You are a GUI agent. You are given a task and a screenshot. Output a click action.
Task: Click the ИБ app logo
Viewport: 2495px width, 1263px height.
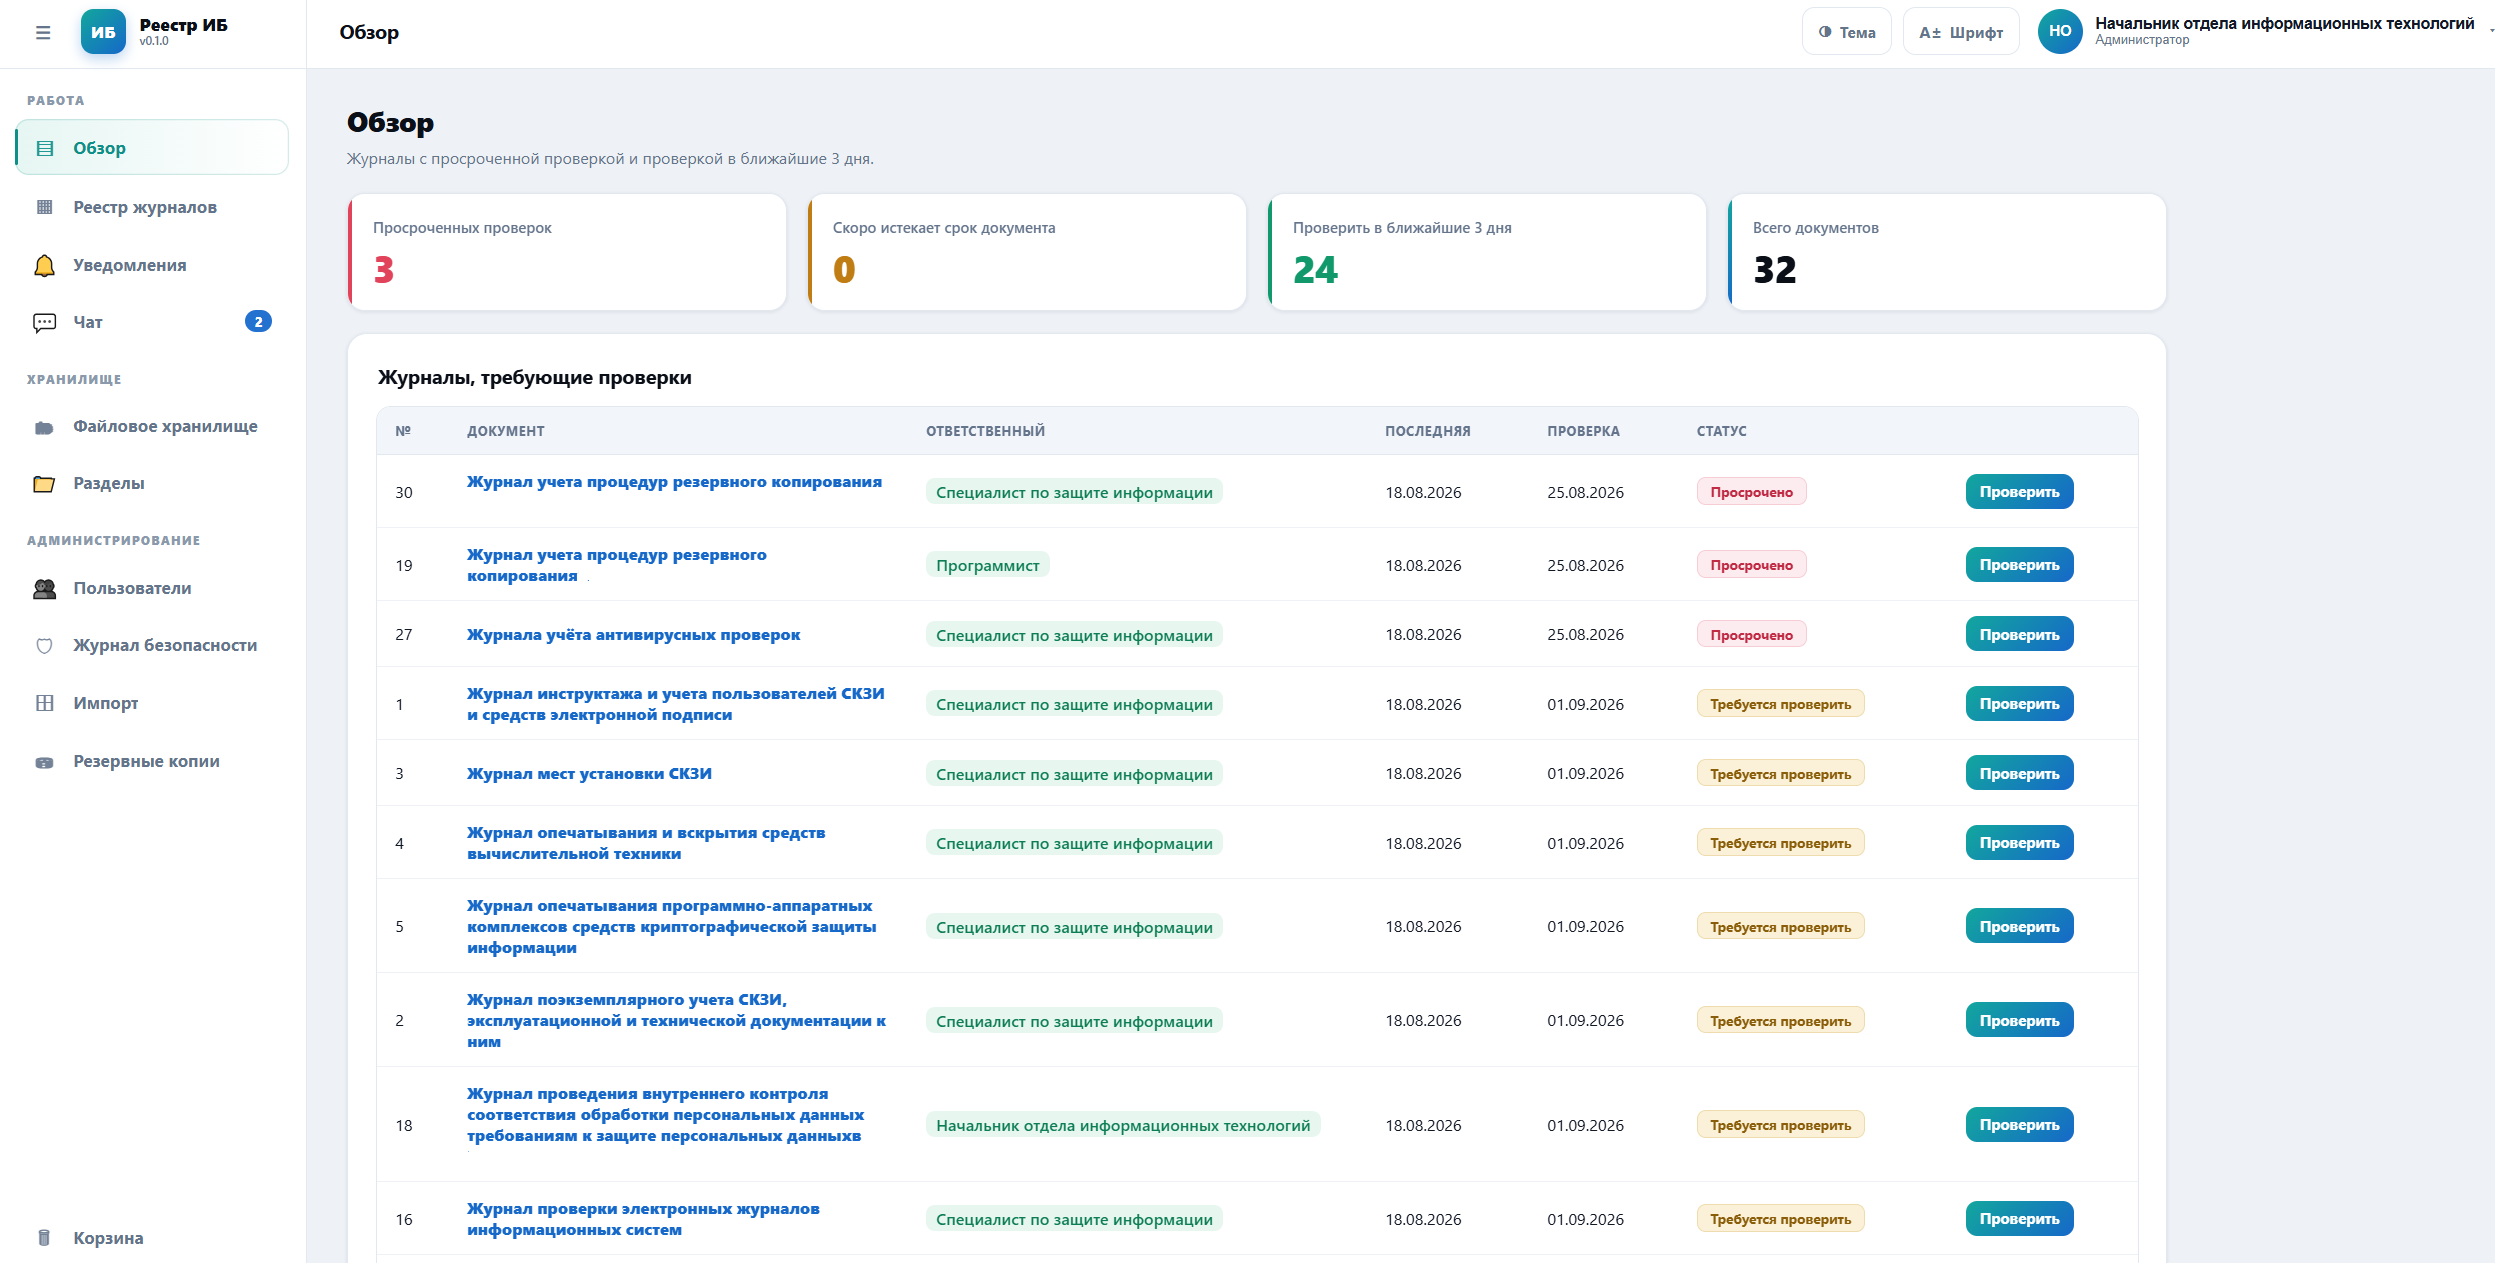103,32
